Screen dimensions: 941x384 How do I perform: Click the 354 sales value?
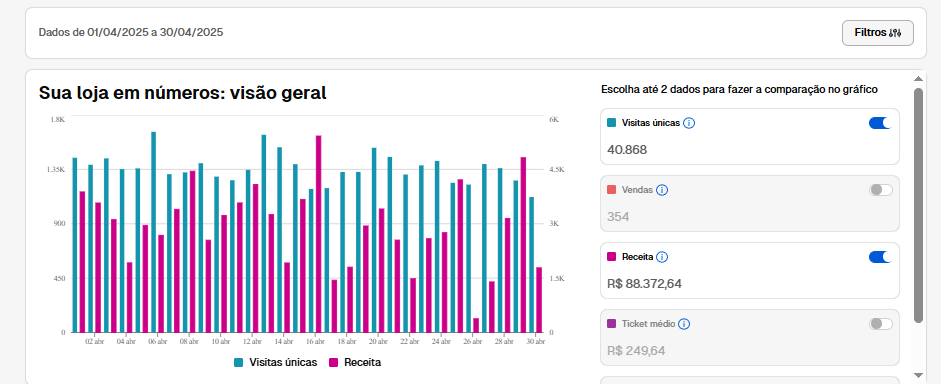618,217
